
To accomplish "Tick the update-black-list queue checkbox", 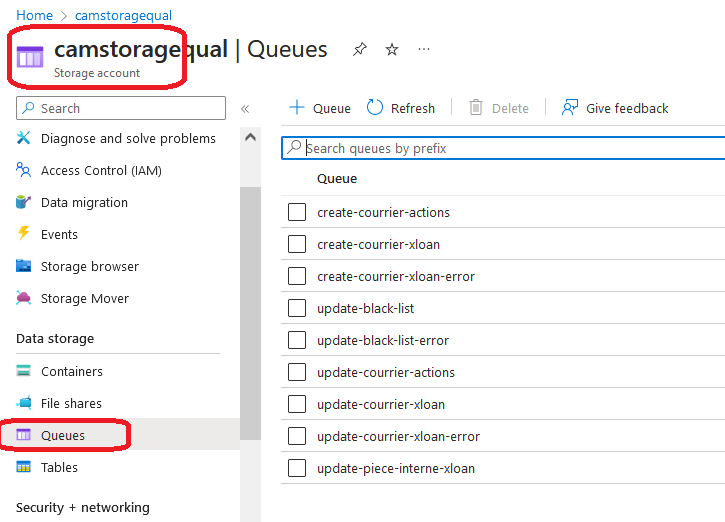I will pyautogui.click(x=297, y=308).
